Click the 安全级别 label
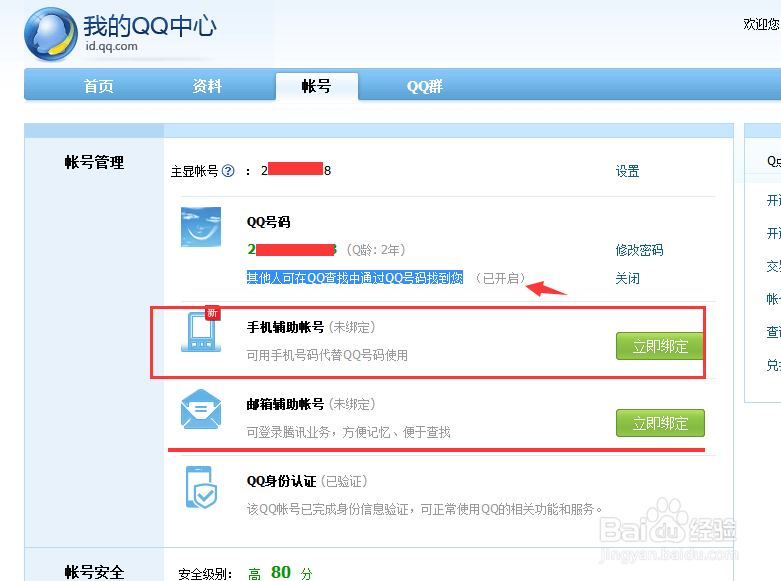This screenshot has height=581, width=781. [x=205, y=574]
